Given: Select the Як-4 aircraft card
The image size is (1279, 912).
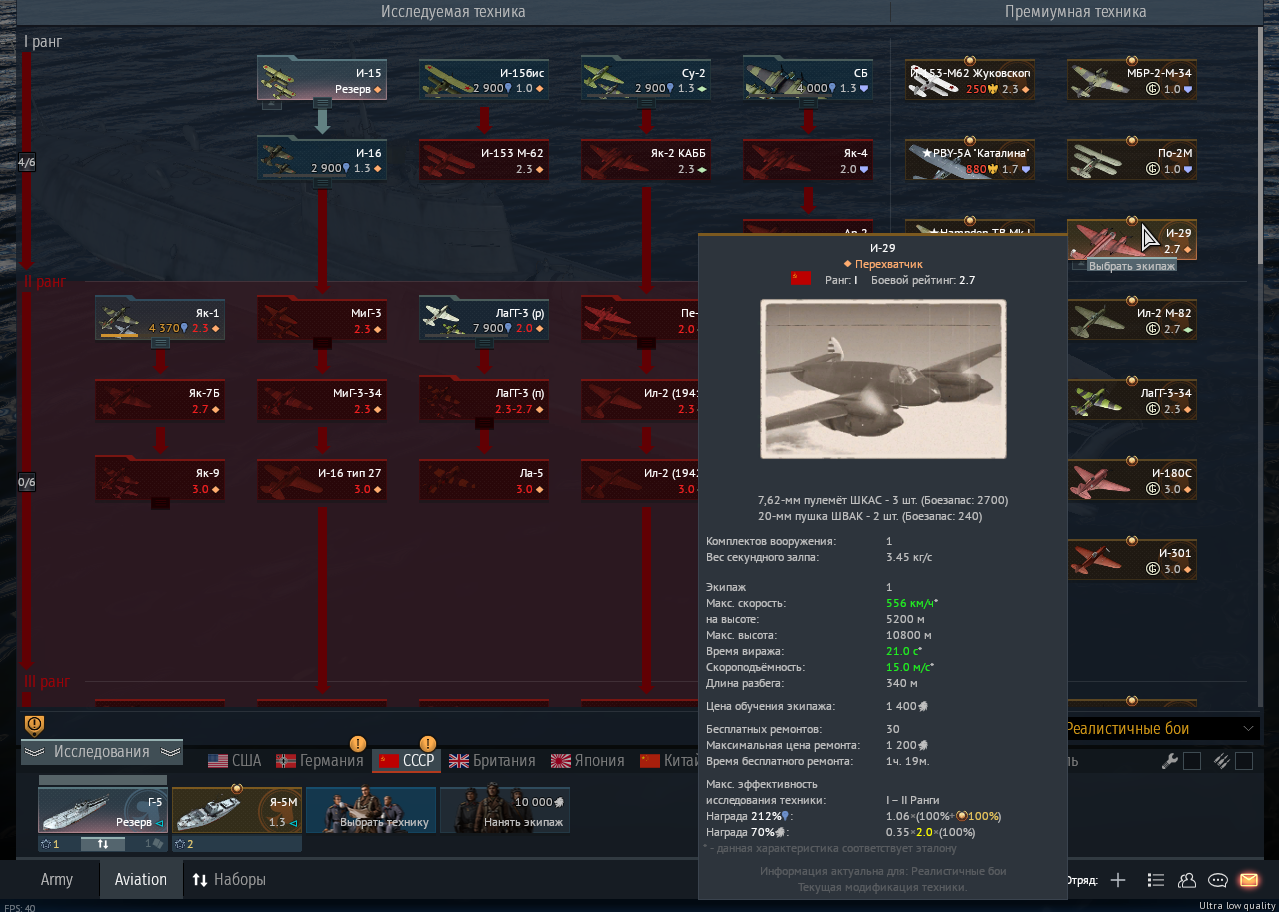Looking at the screenshot, I should point(808,161).
